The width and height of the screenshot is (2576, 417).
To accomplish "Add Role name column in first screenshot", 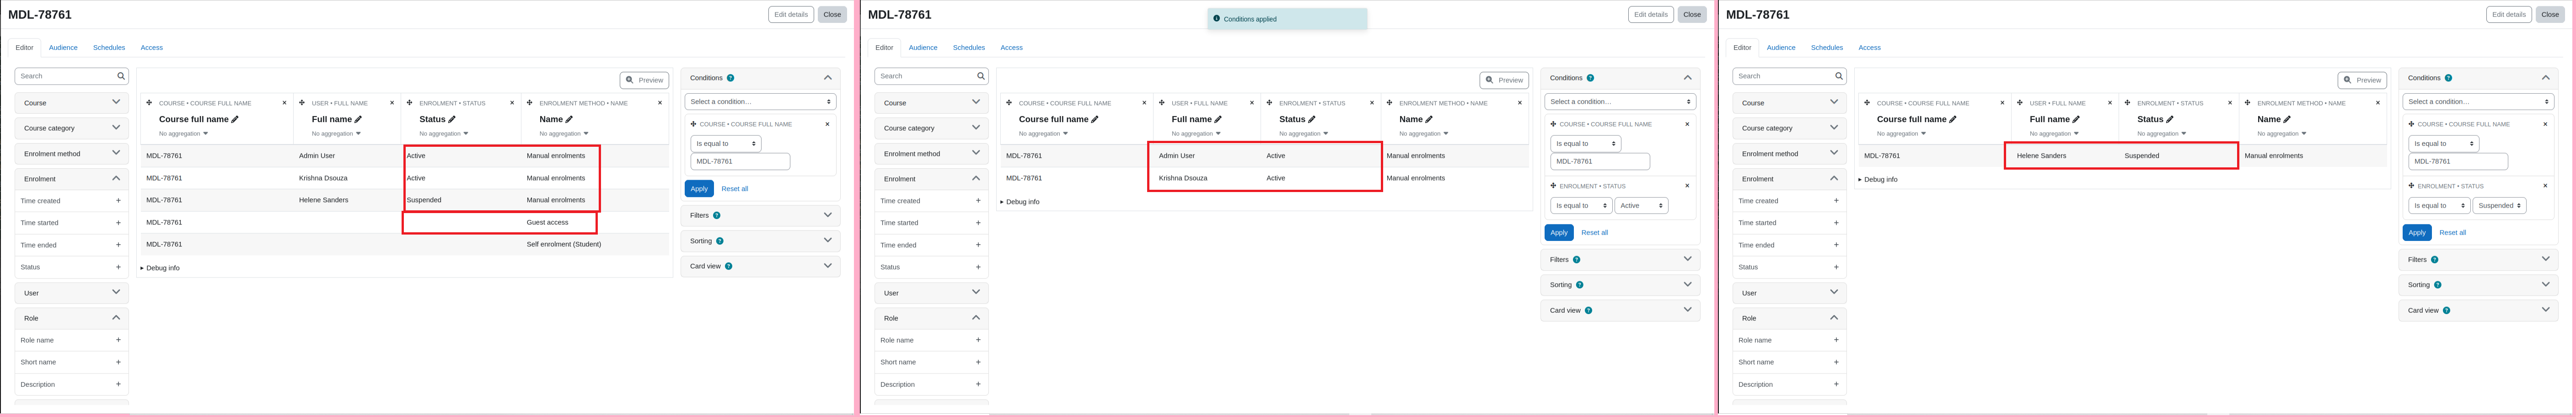I will pyautogui.click(x=118, y=340).
